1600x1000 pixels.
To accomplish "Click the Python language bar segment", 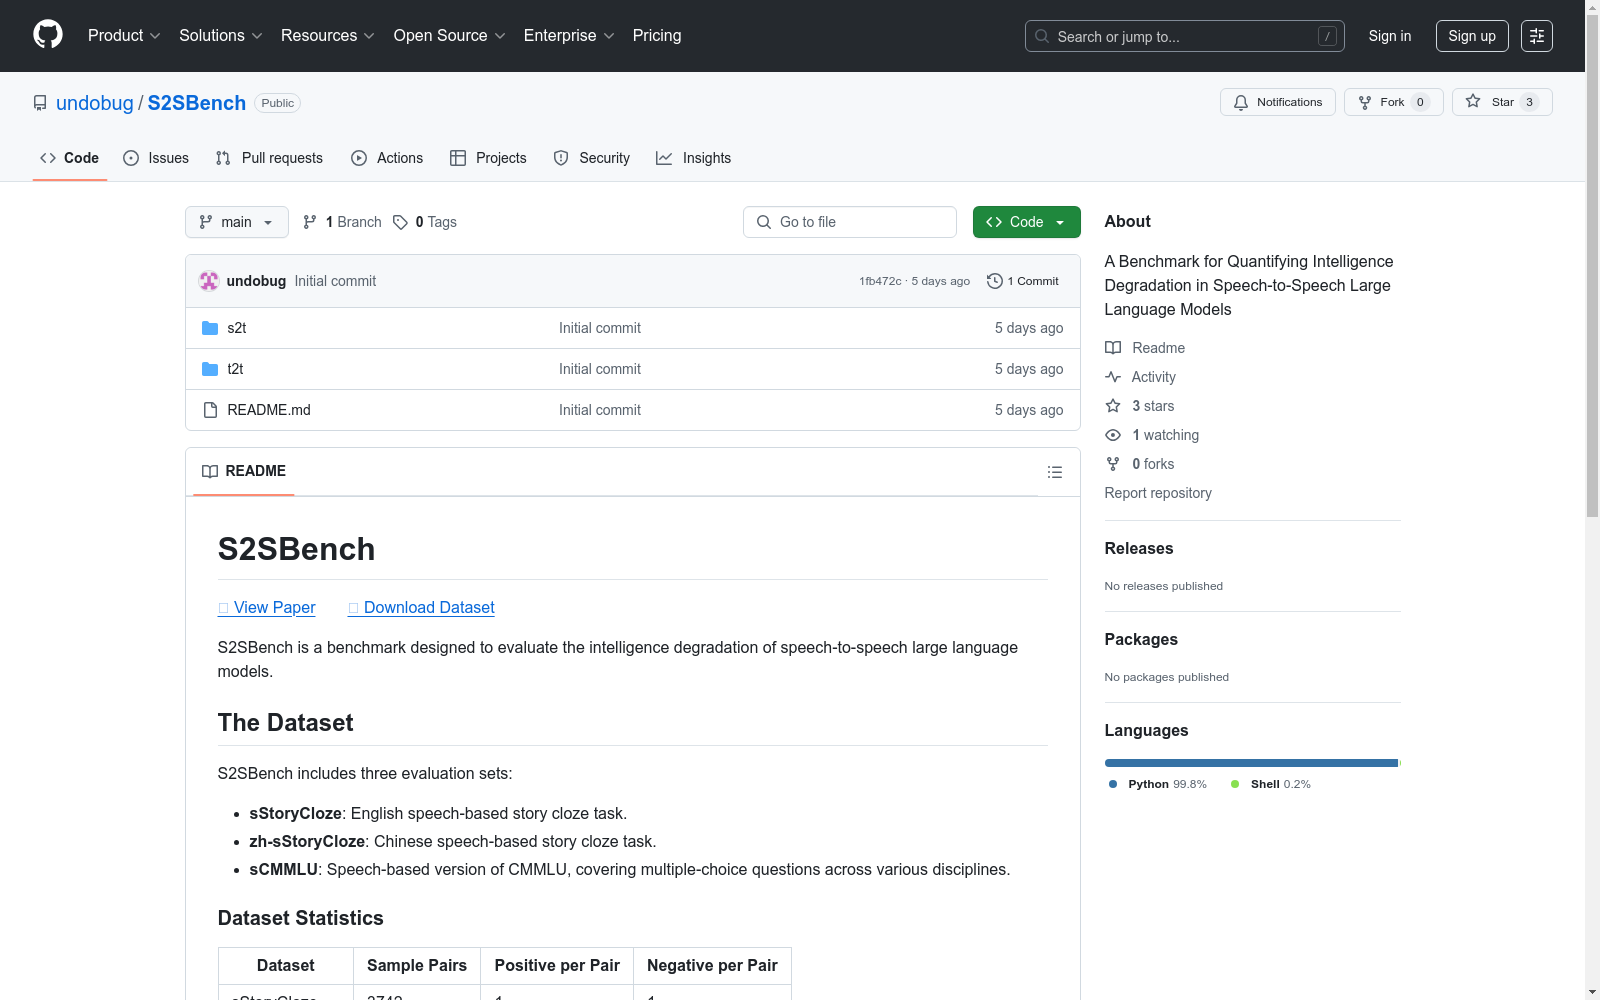I will [x=1251, y=763].
